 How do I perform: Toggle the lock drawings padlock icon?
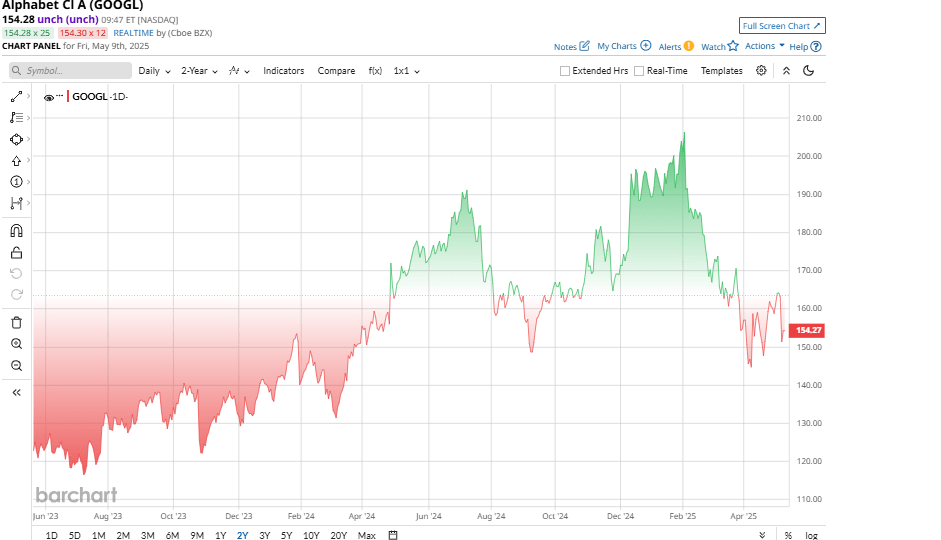(16, 253)
